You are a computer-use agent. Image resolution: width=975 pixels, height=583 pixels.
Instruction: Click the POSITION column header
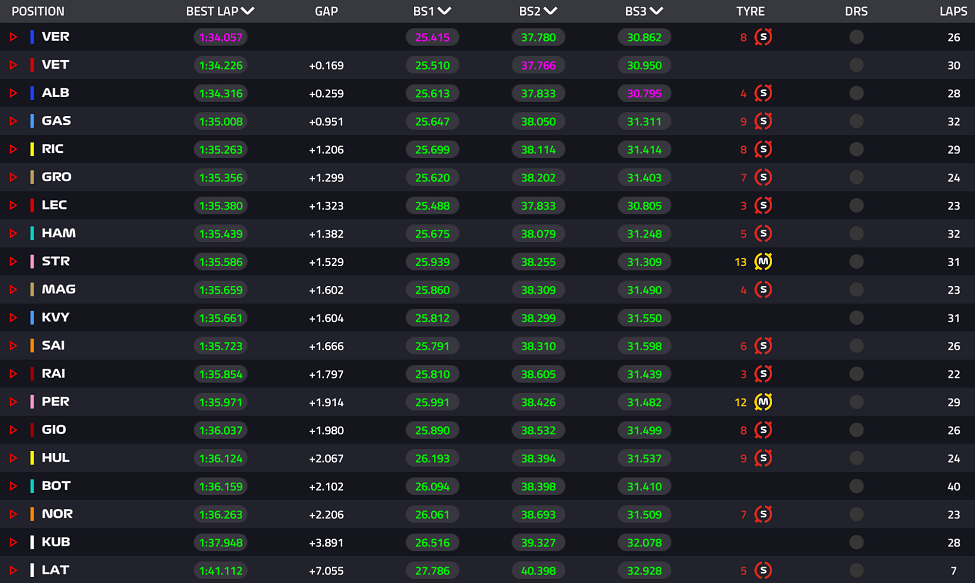point(38,11)
